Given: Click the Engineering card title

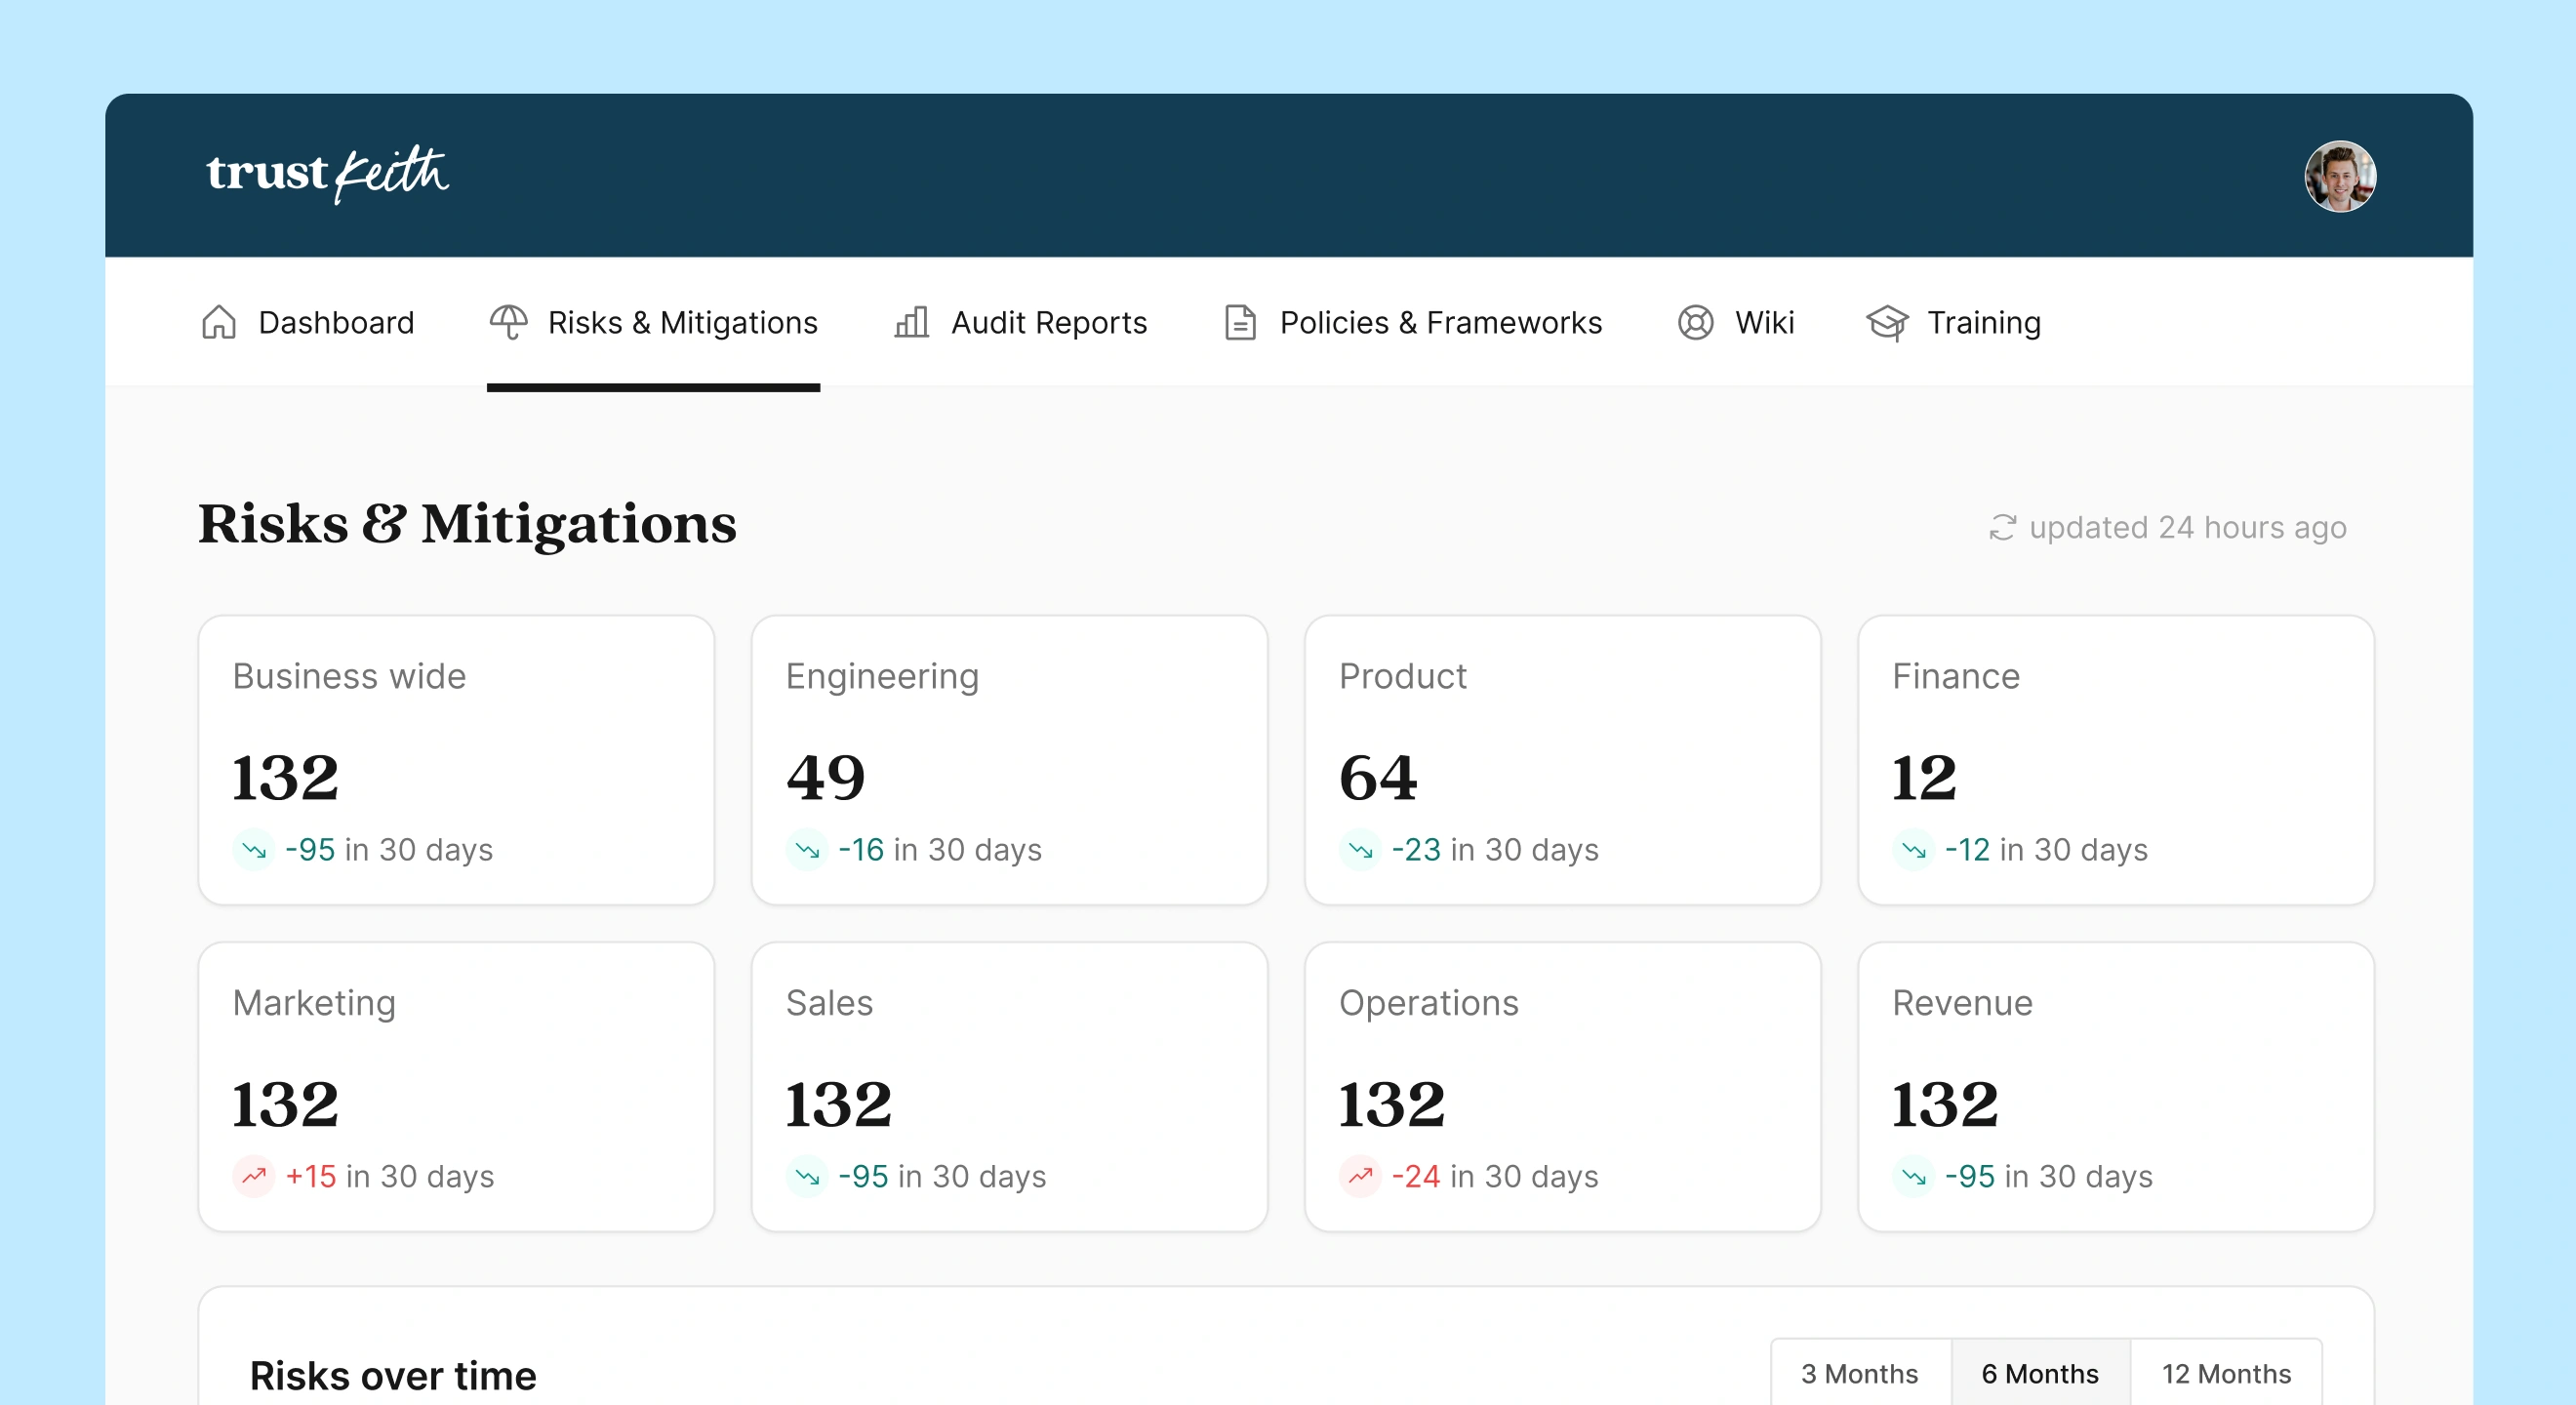Looking at the screenshot, I should pyautogui.click(x=882, y=676).
